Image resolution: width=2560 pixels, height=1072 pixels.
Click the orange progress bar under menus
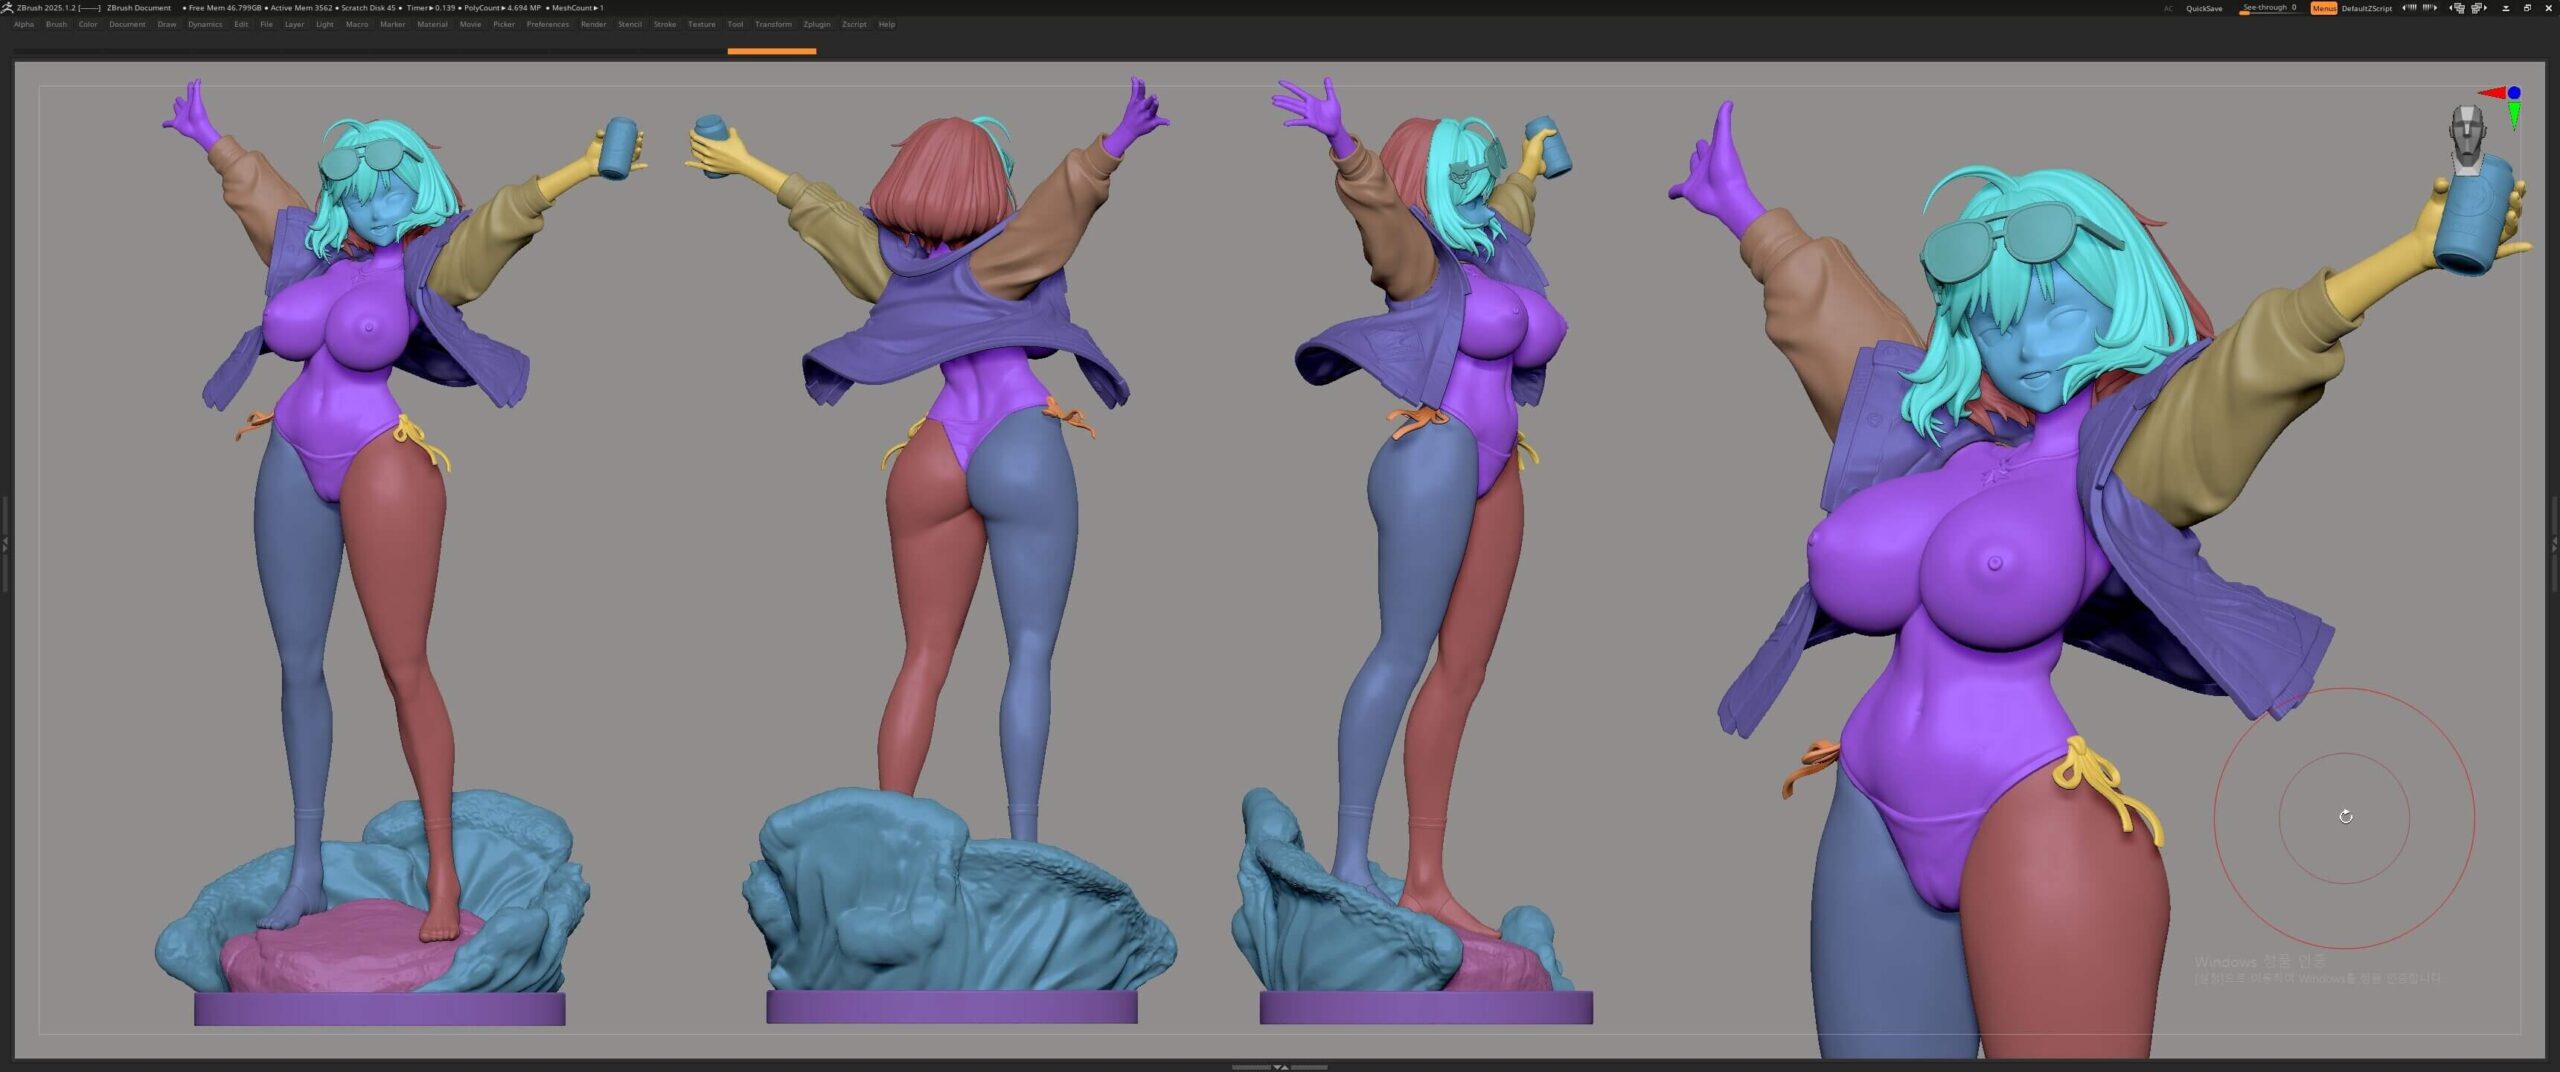[771, 51]
